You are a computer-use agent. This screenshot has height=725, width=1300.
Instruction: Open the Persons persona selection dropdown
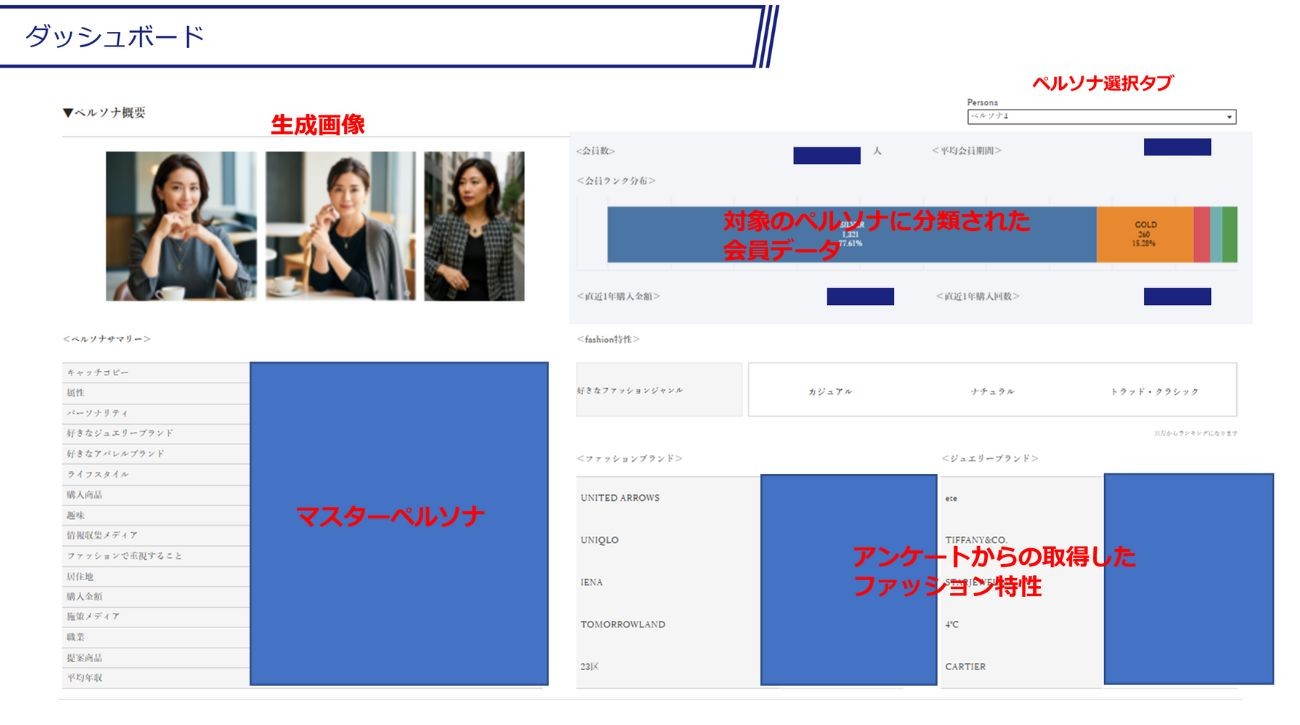click(x=1100, y=117)
